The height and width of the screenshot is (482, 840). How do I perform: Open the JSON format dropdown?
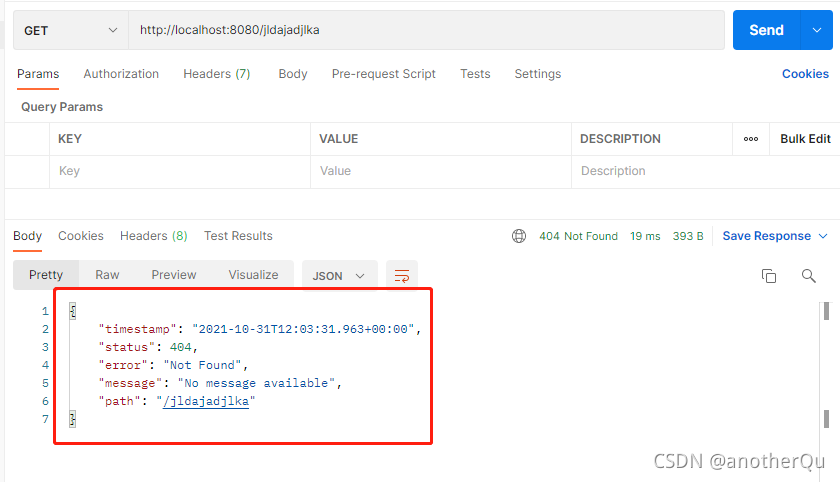click(340, 276)
